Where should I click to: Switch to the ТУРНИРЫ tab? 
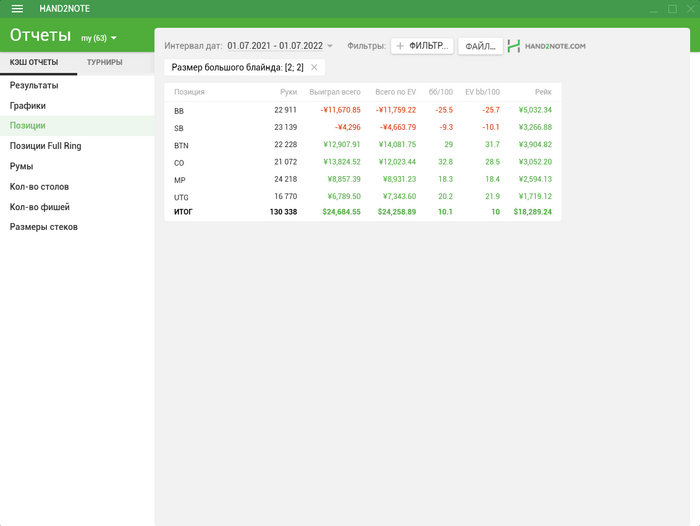[104, 63]
